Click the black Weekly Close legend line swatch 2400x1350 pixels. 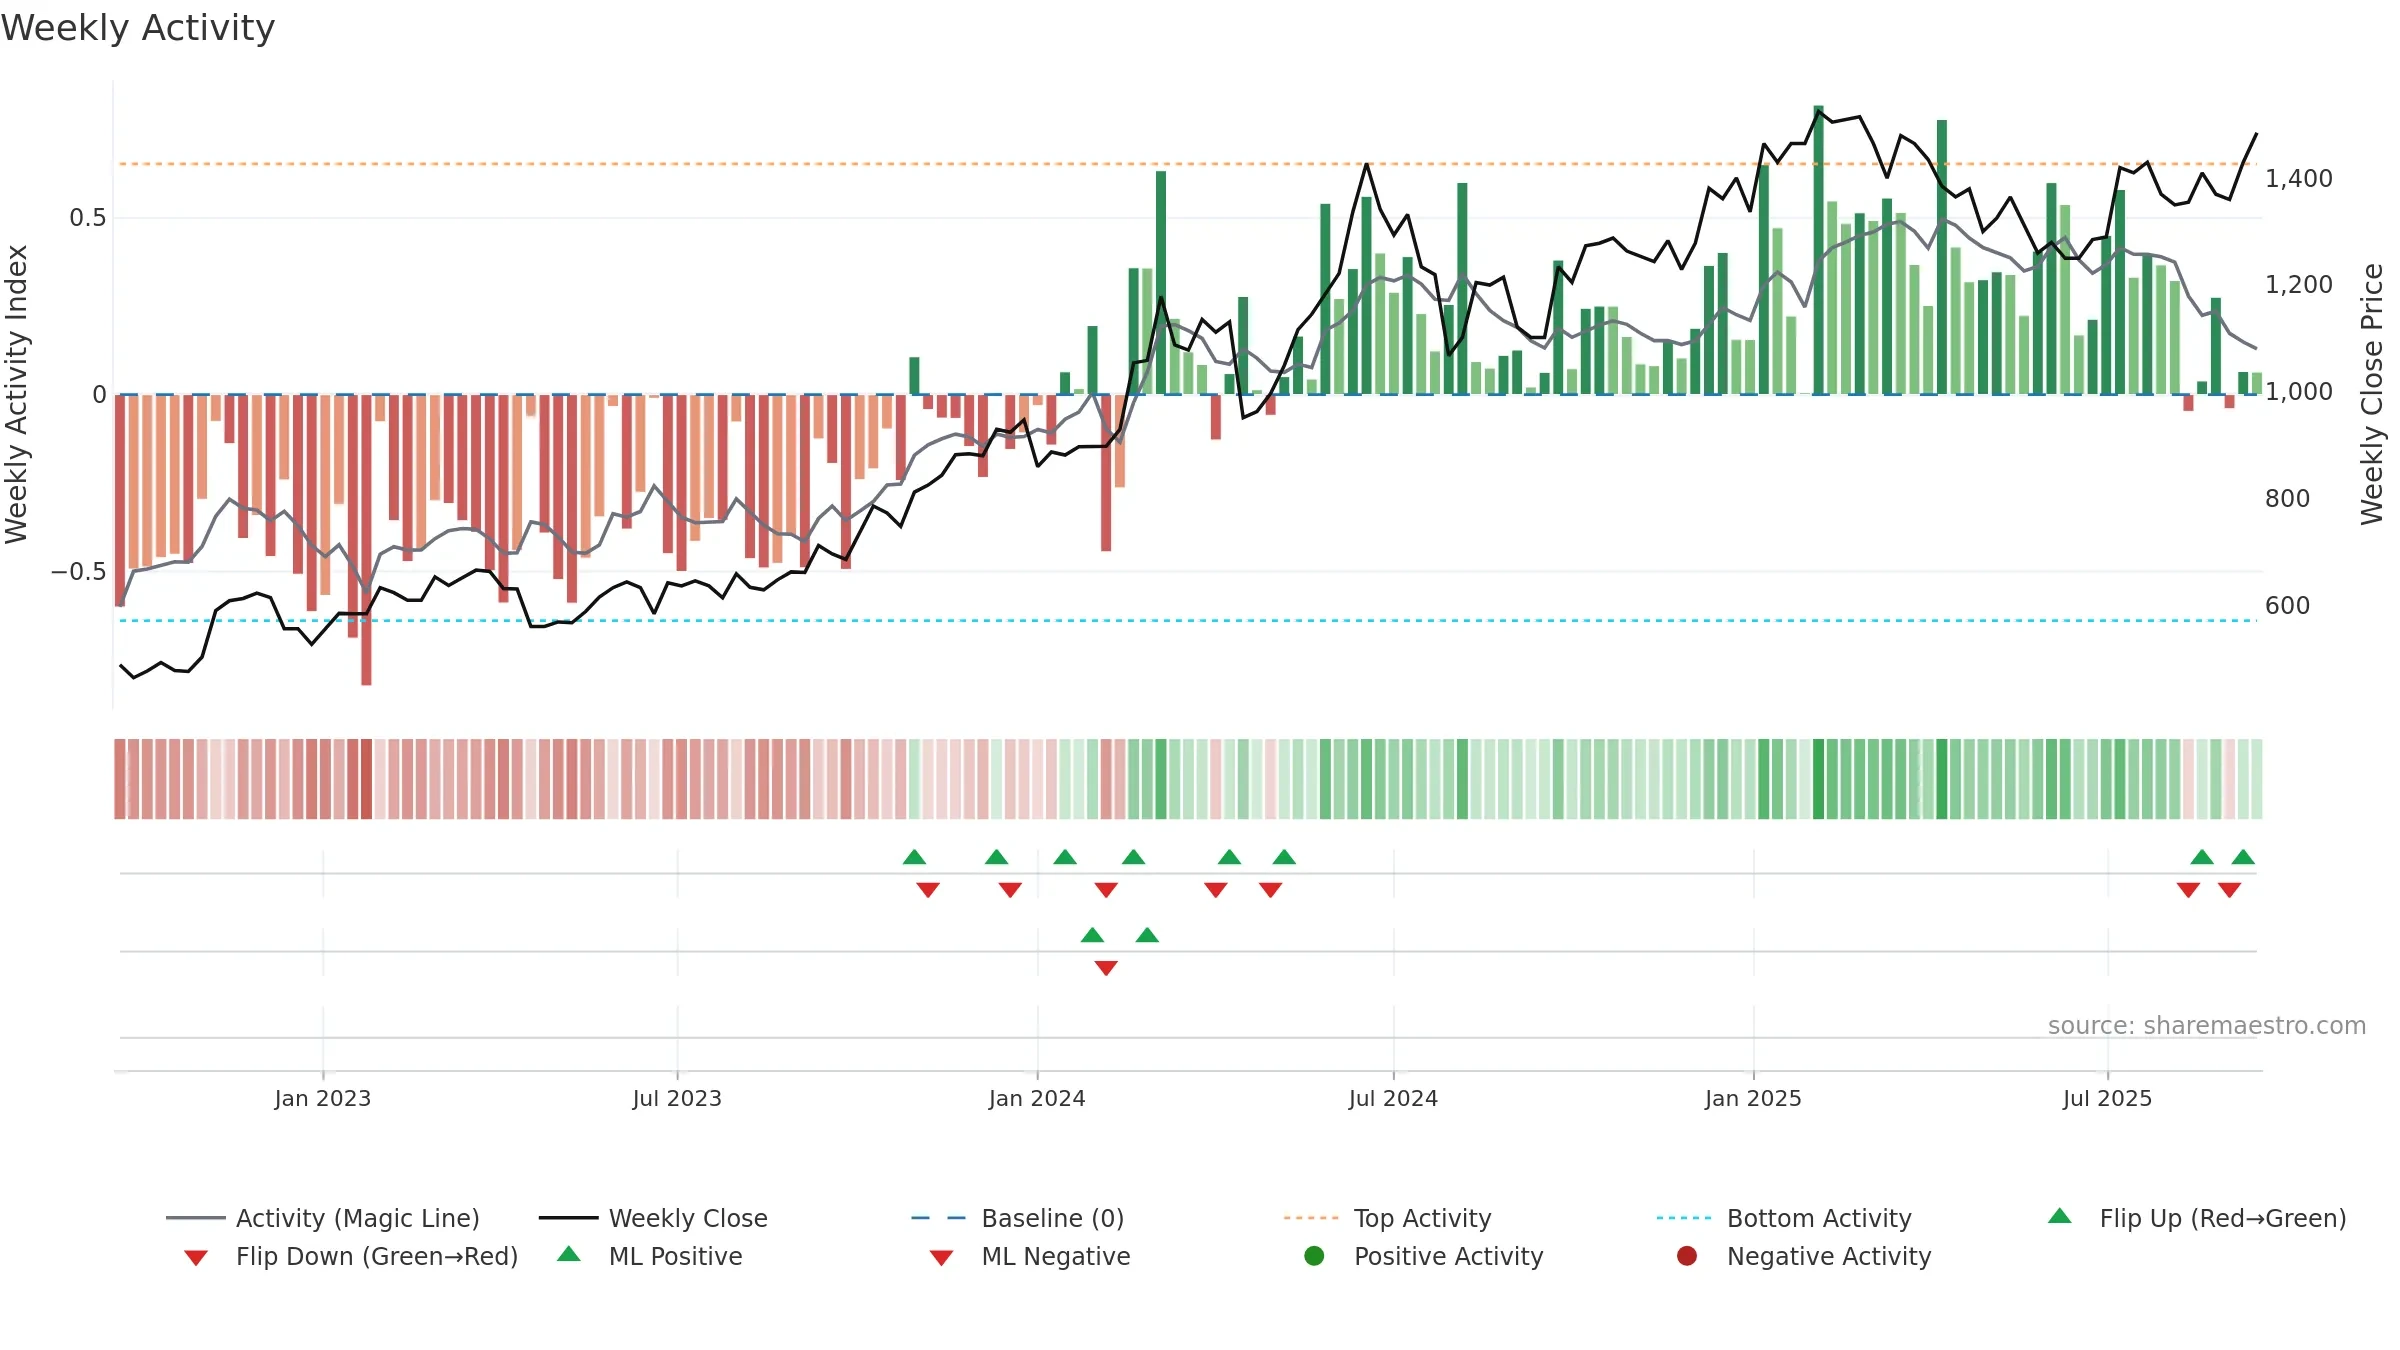tap(569, 1219)
